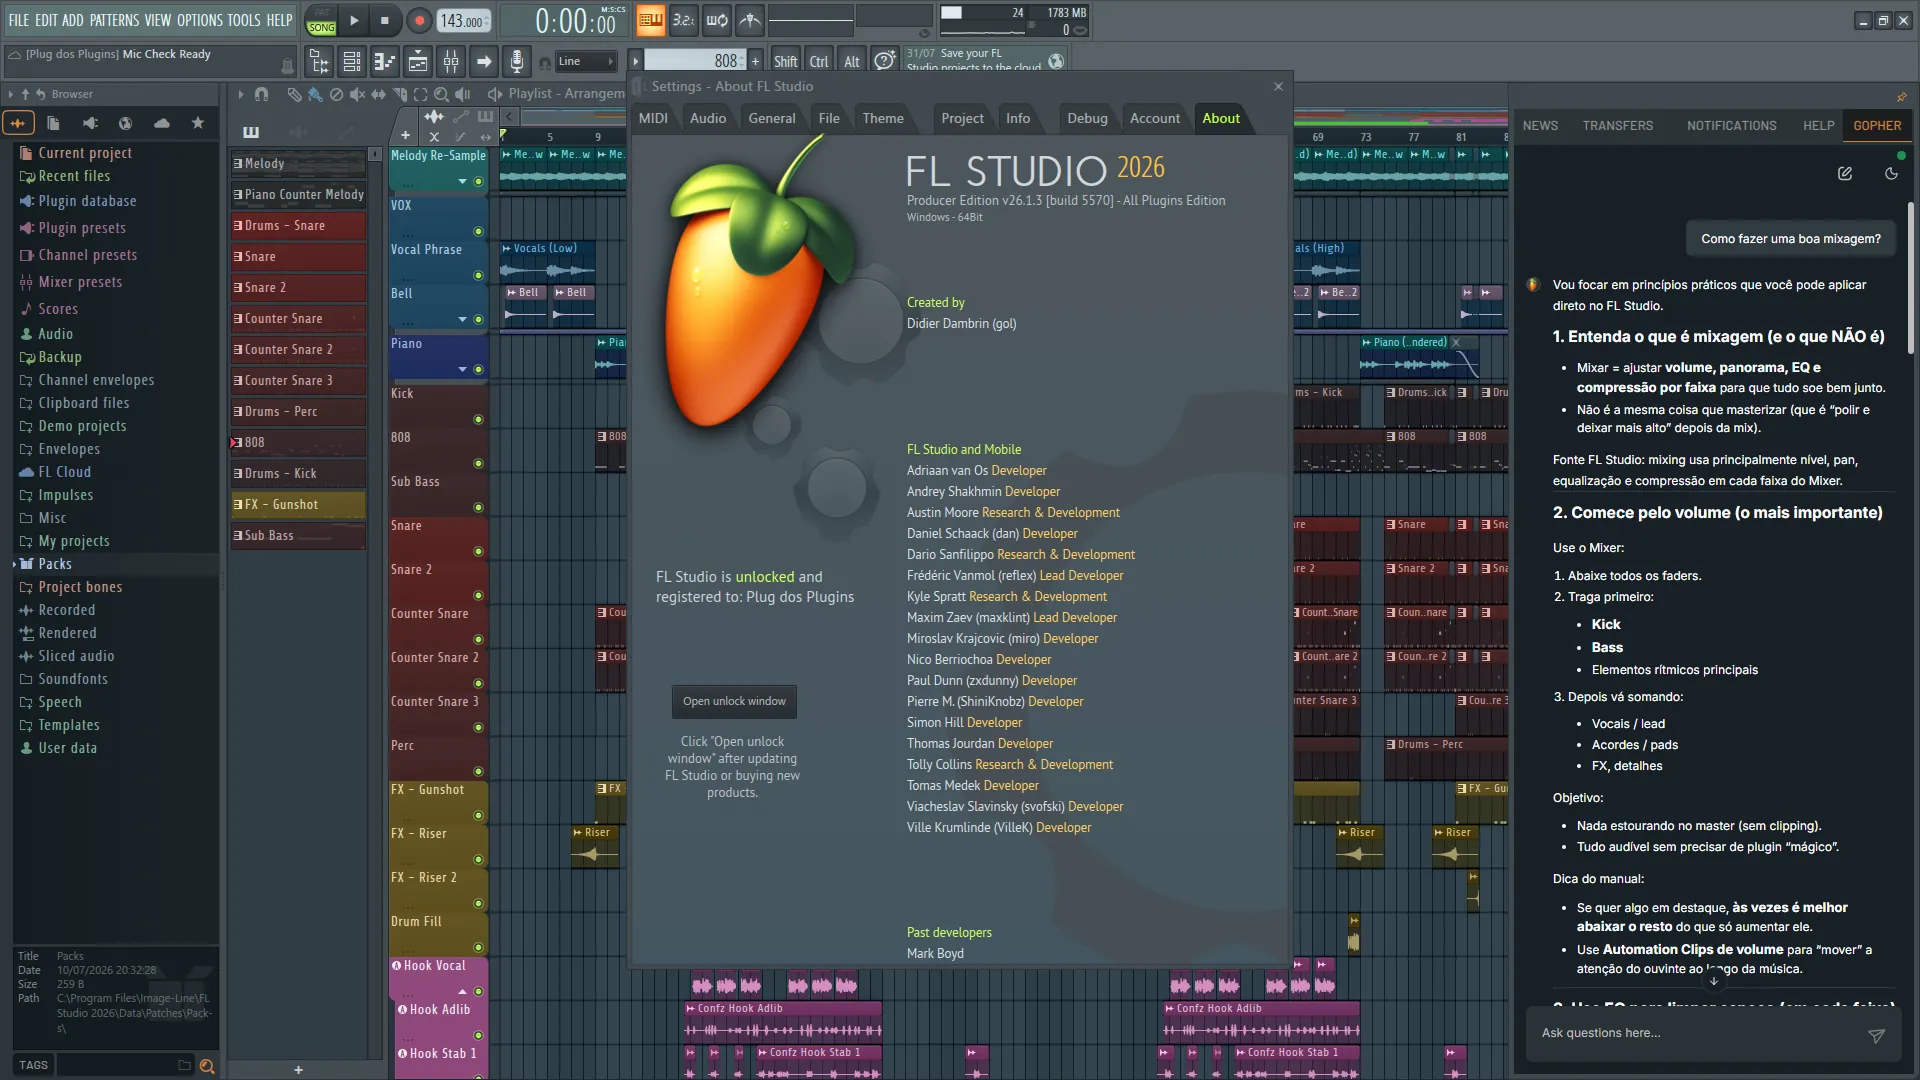The height and width of the screenshot is (1080, 1920).
Task: Select the Drums - Kick pattern
Action: click(298, 473)
